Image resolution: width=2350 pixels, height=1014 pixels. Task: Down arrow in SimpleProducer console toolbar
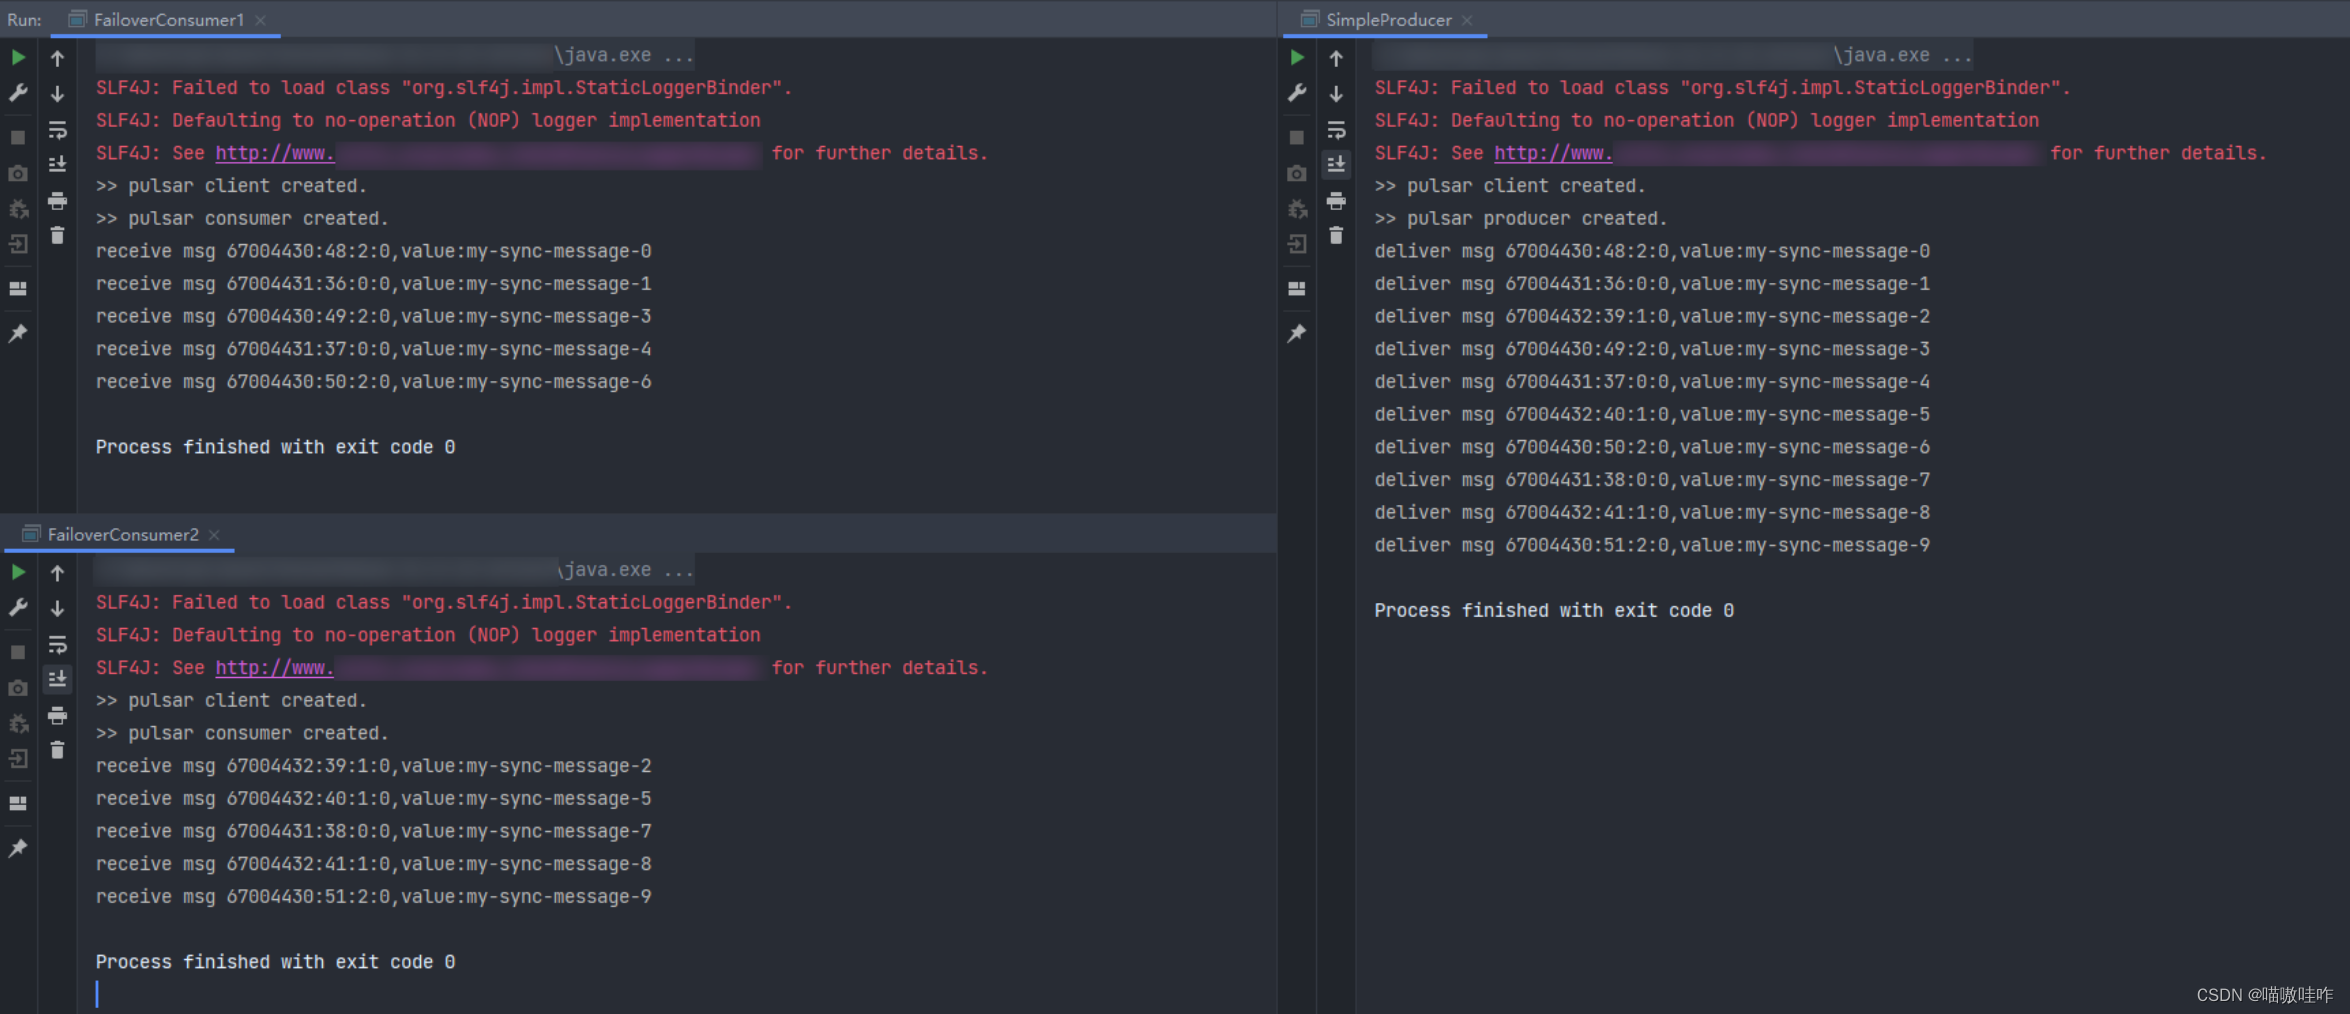click(x=1336, y=93)
